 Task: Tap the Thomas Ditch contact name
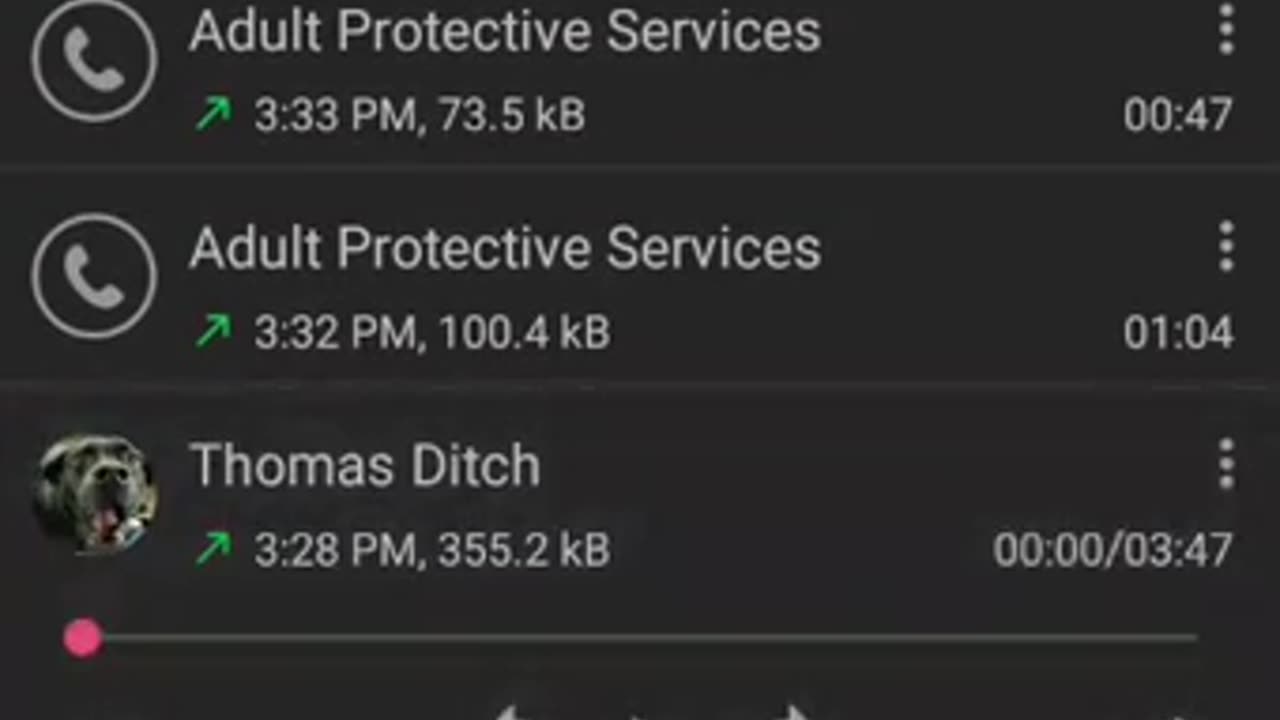pyautogui.click(x=365, y=466)
